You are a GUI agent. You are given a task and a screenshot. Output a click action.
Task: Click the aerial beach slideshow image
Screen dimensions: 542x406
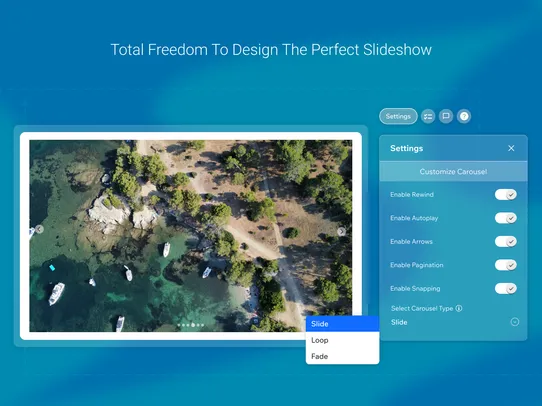(191, 236)
